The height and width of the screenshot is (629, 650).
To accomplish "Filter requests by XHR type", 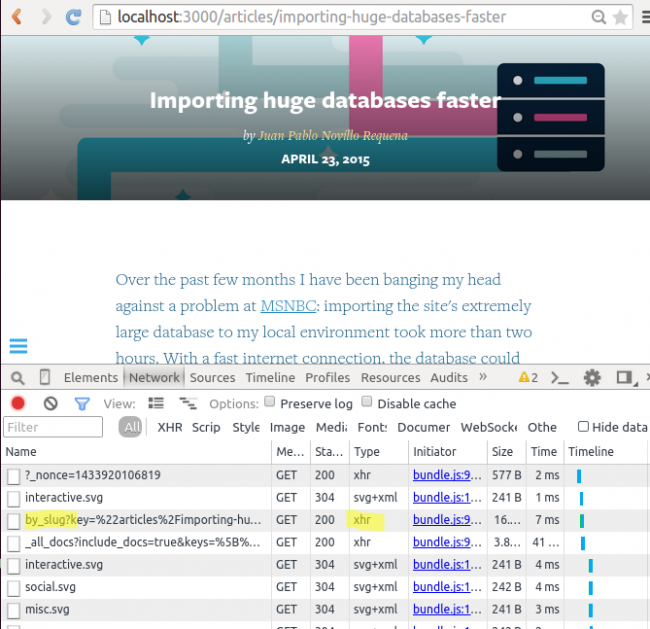I will [x=169, y=427].
